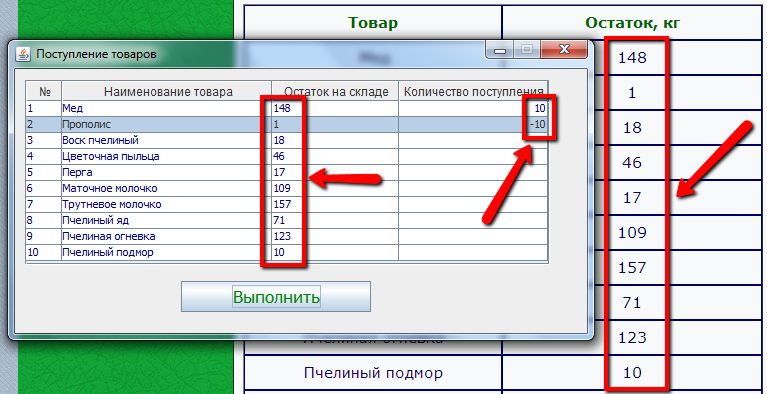Click value 157 in background Остаток column

pos(632,268)
